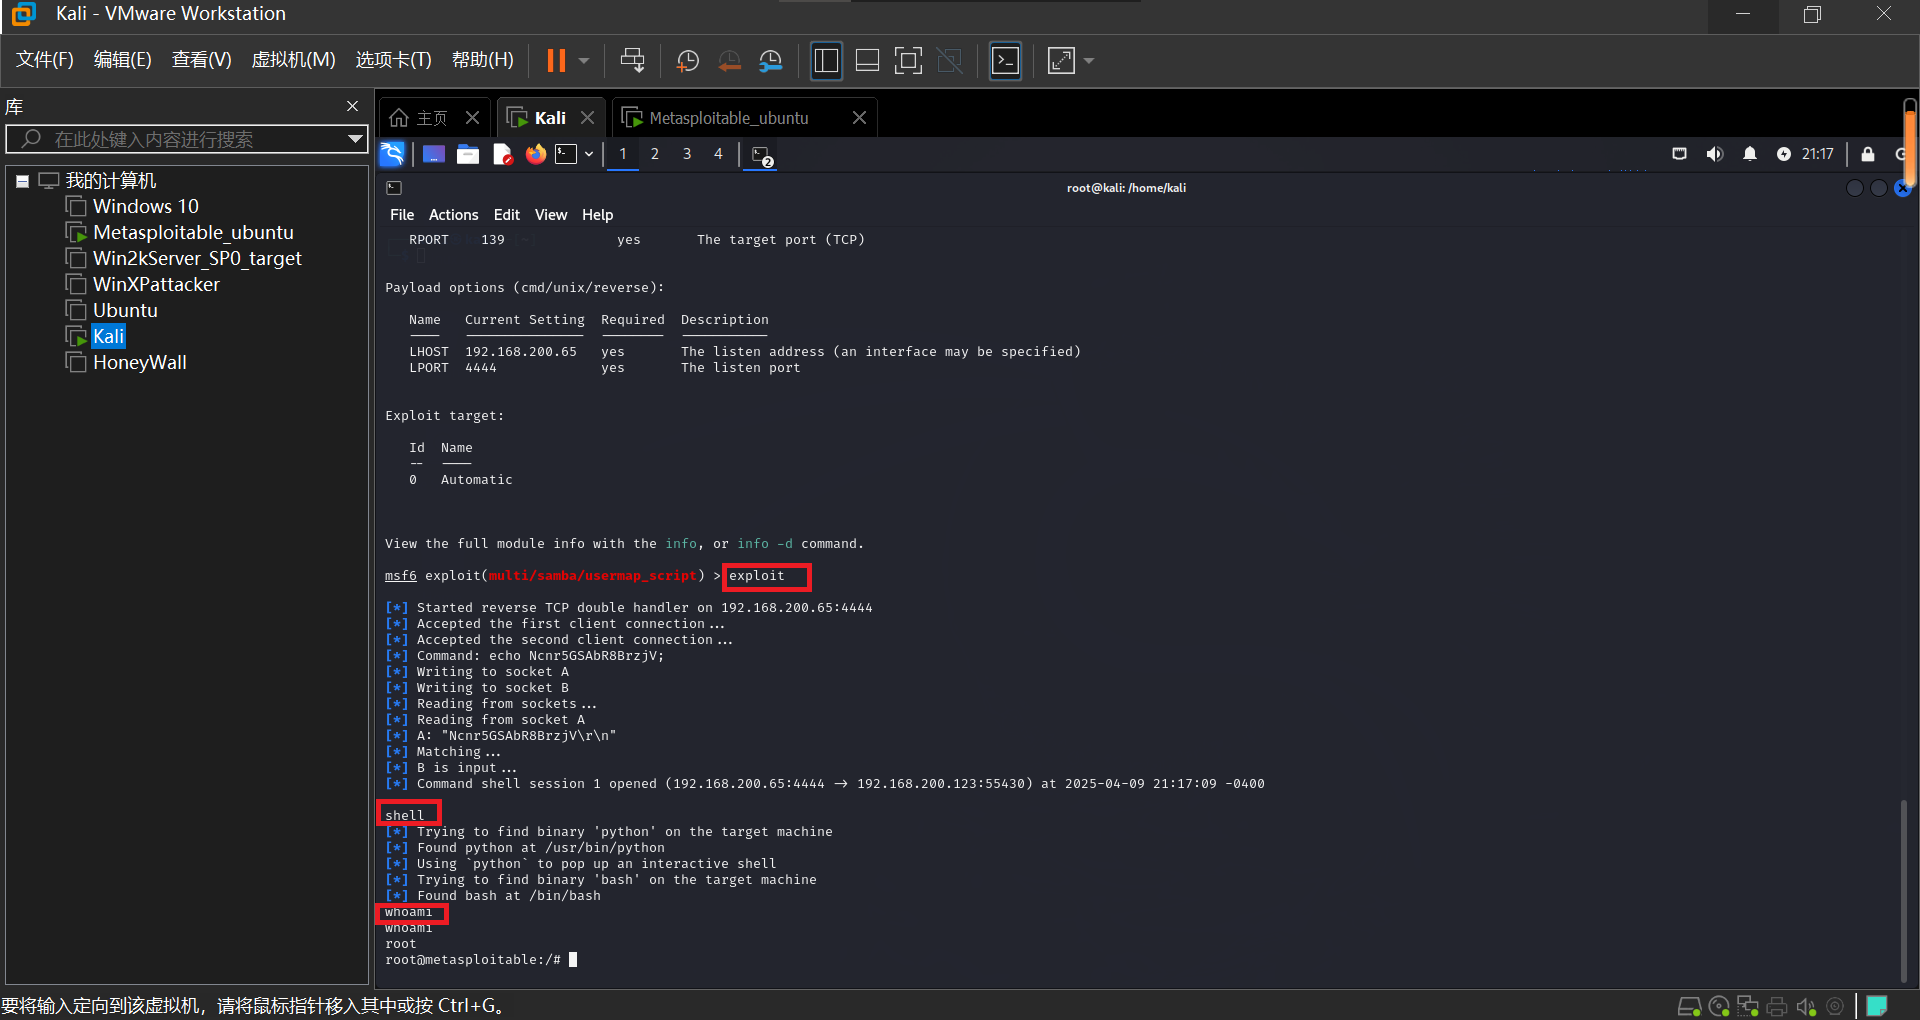This screenshot has width=1920, height=1020.
Task: Switch to the Metasploitable_ubuntu tab
Action: 729,118
